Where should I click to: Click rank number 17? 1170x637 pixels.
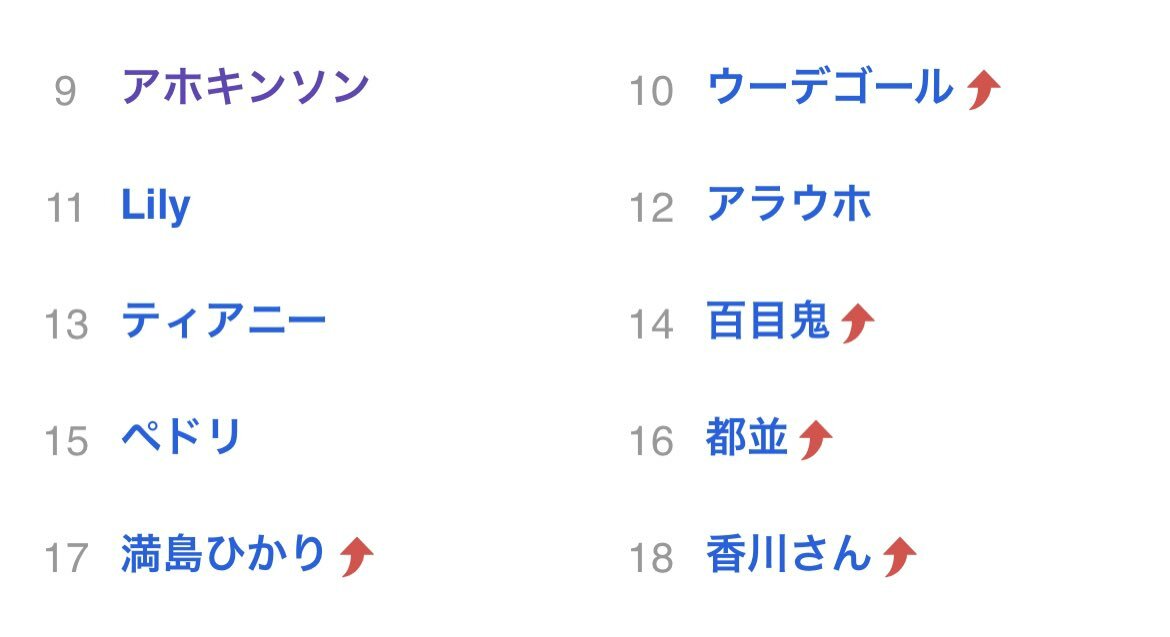pos(66,558)
